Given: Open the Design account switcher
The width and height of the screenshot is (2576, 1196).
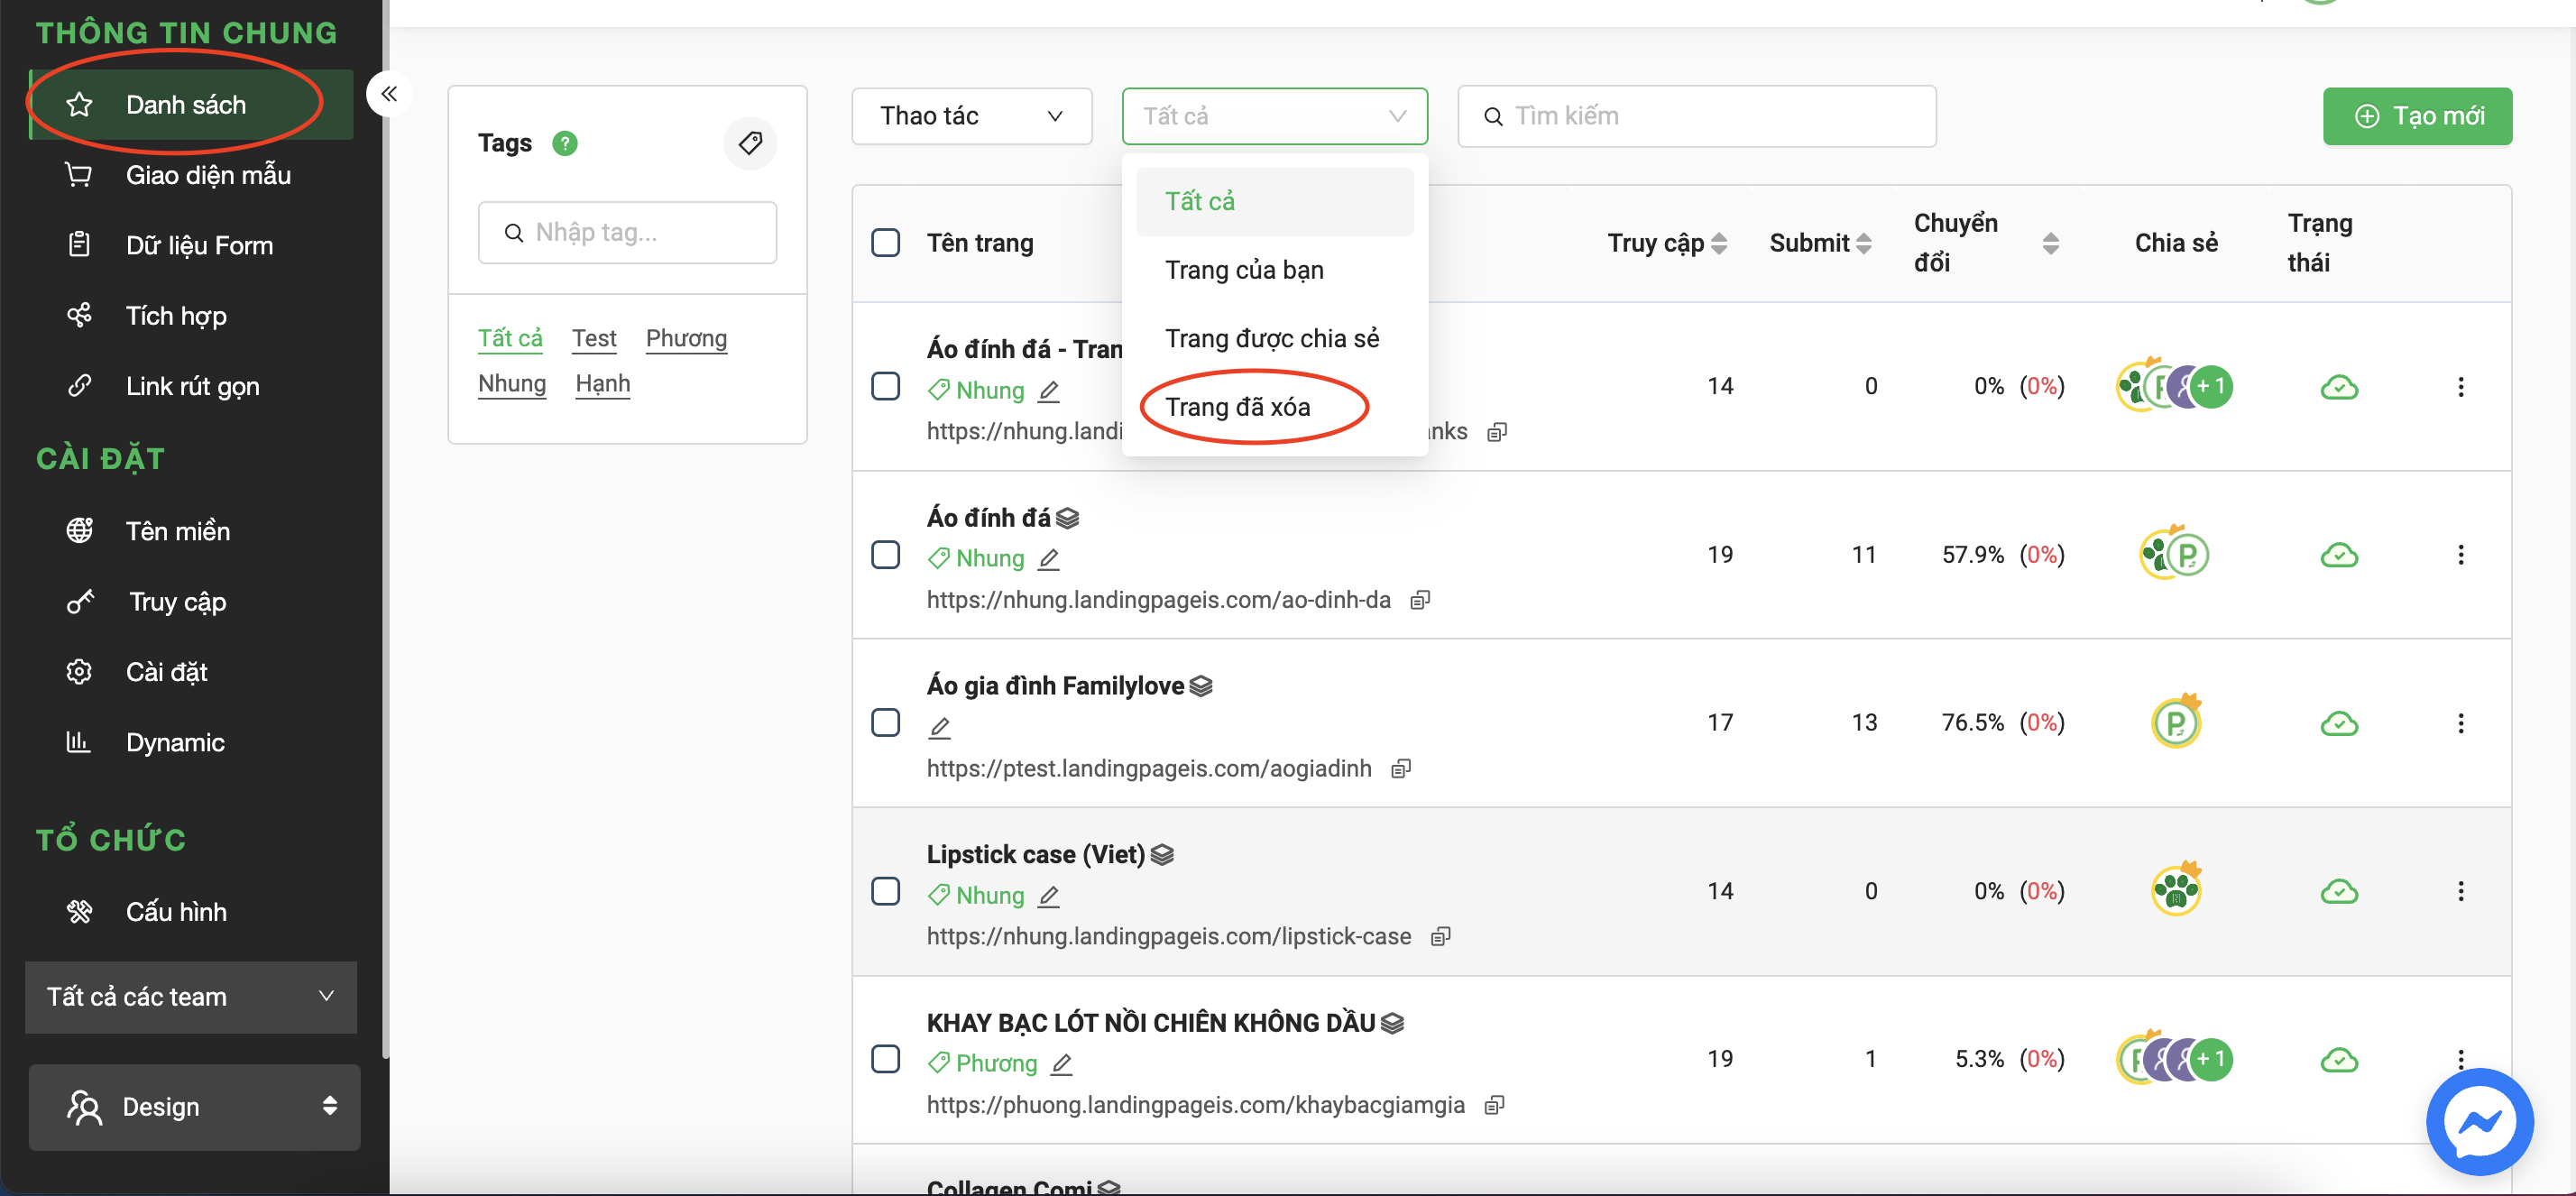Looking at the screenshot, I should [194, 1107].
